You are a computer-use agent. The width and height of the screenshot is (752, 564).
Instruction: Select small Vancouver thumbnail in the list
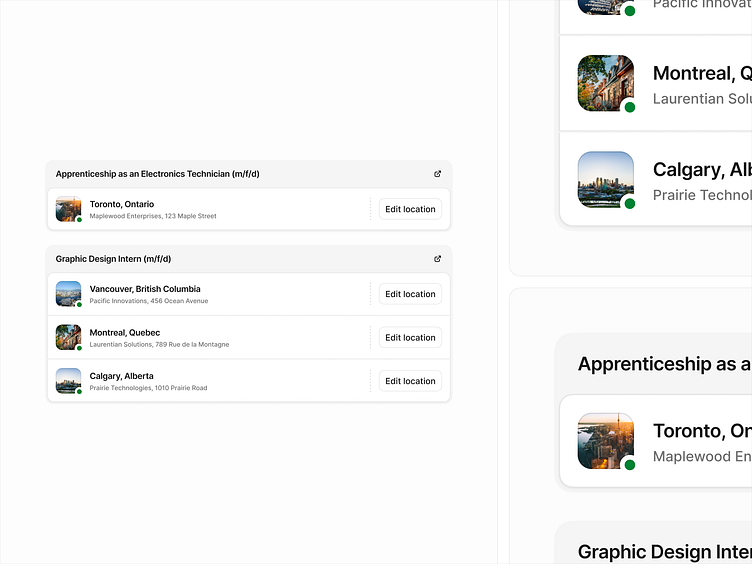68,294
